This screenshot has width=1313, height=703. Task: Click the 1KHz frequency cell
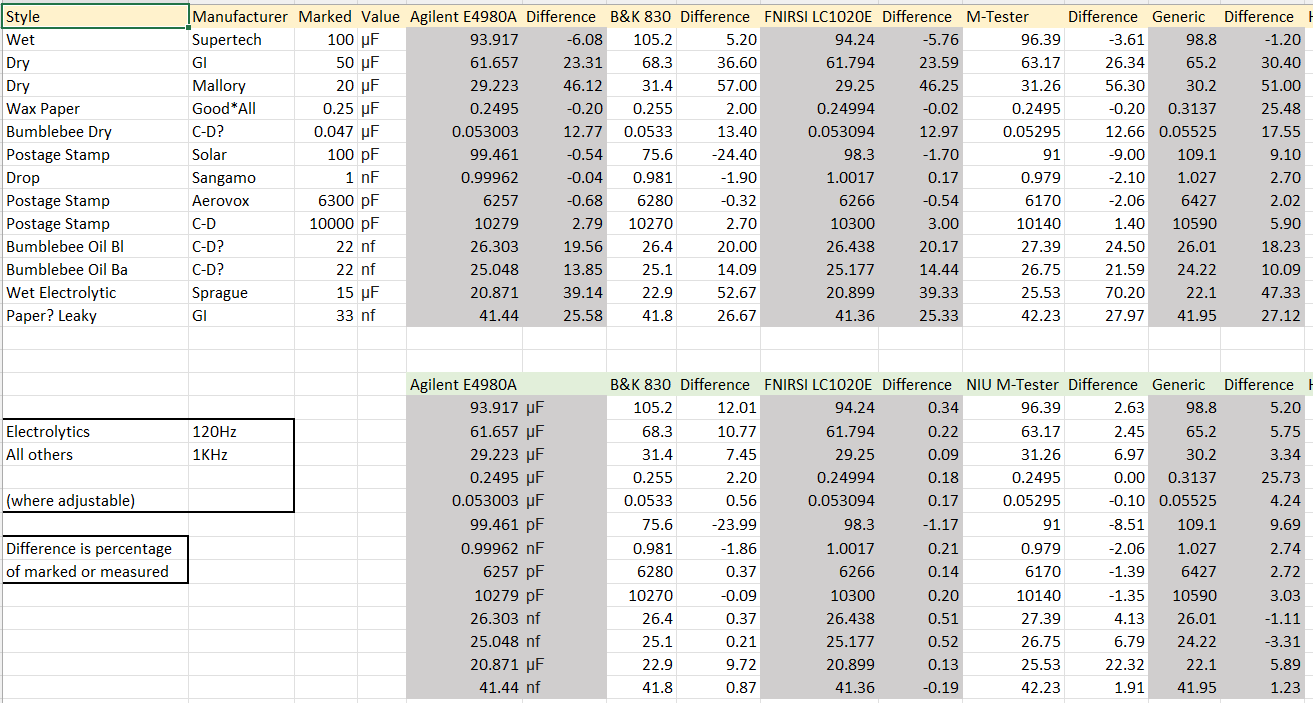click(x=241, y=455)
